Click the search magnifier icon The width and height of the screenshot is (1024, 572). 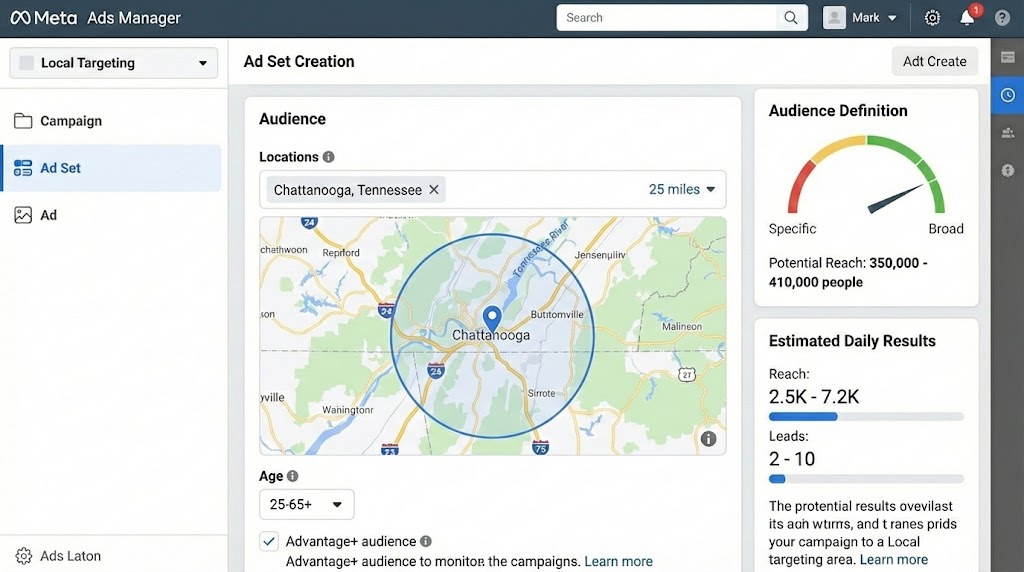click(x=791, y=18)
